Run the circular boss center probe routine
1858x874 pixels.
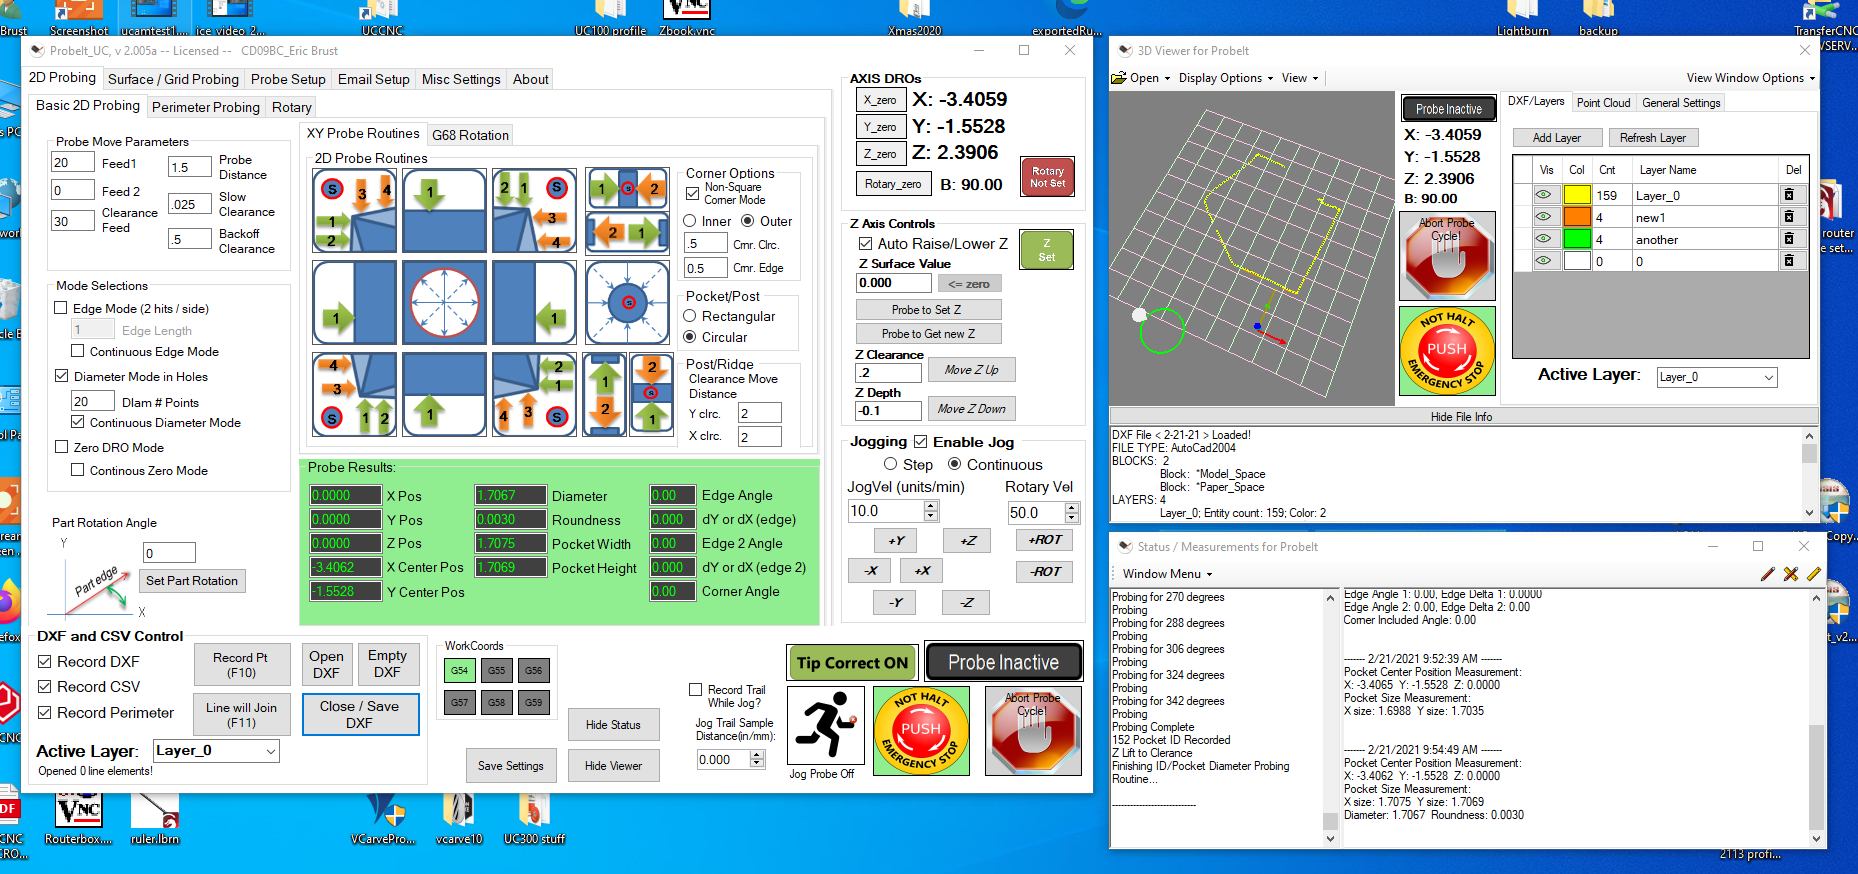(627, 303)
